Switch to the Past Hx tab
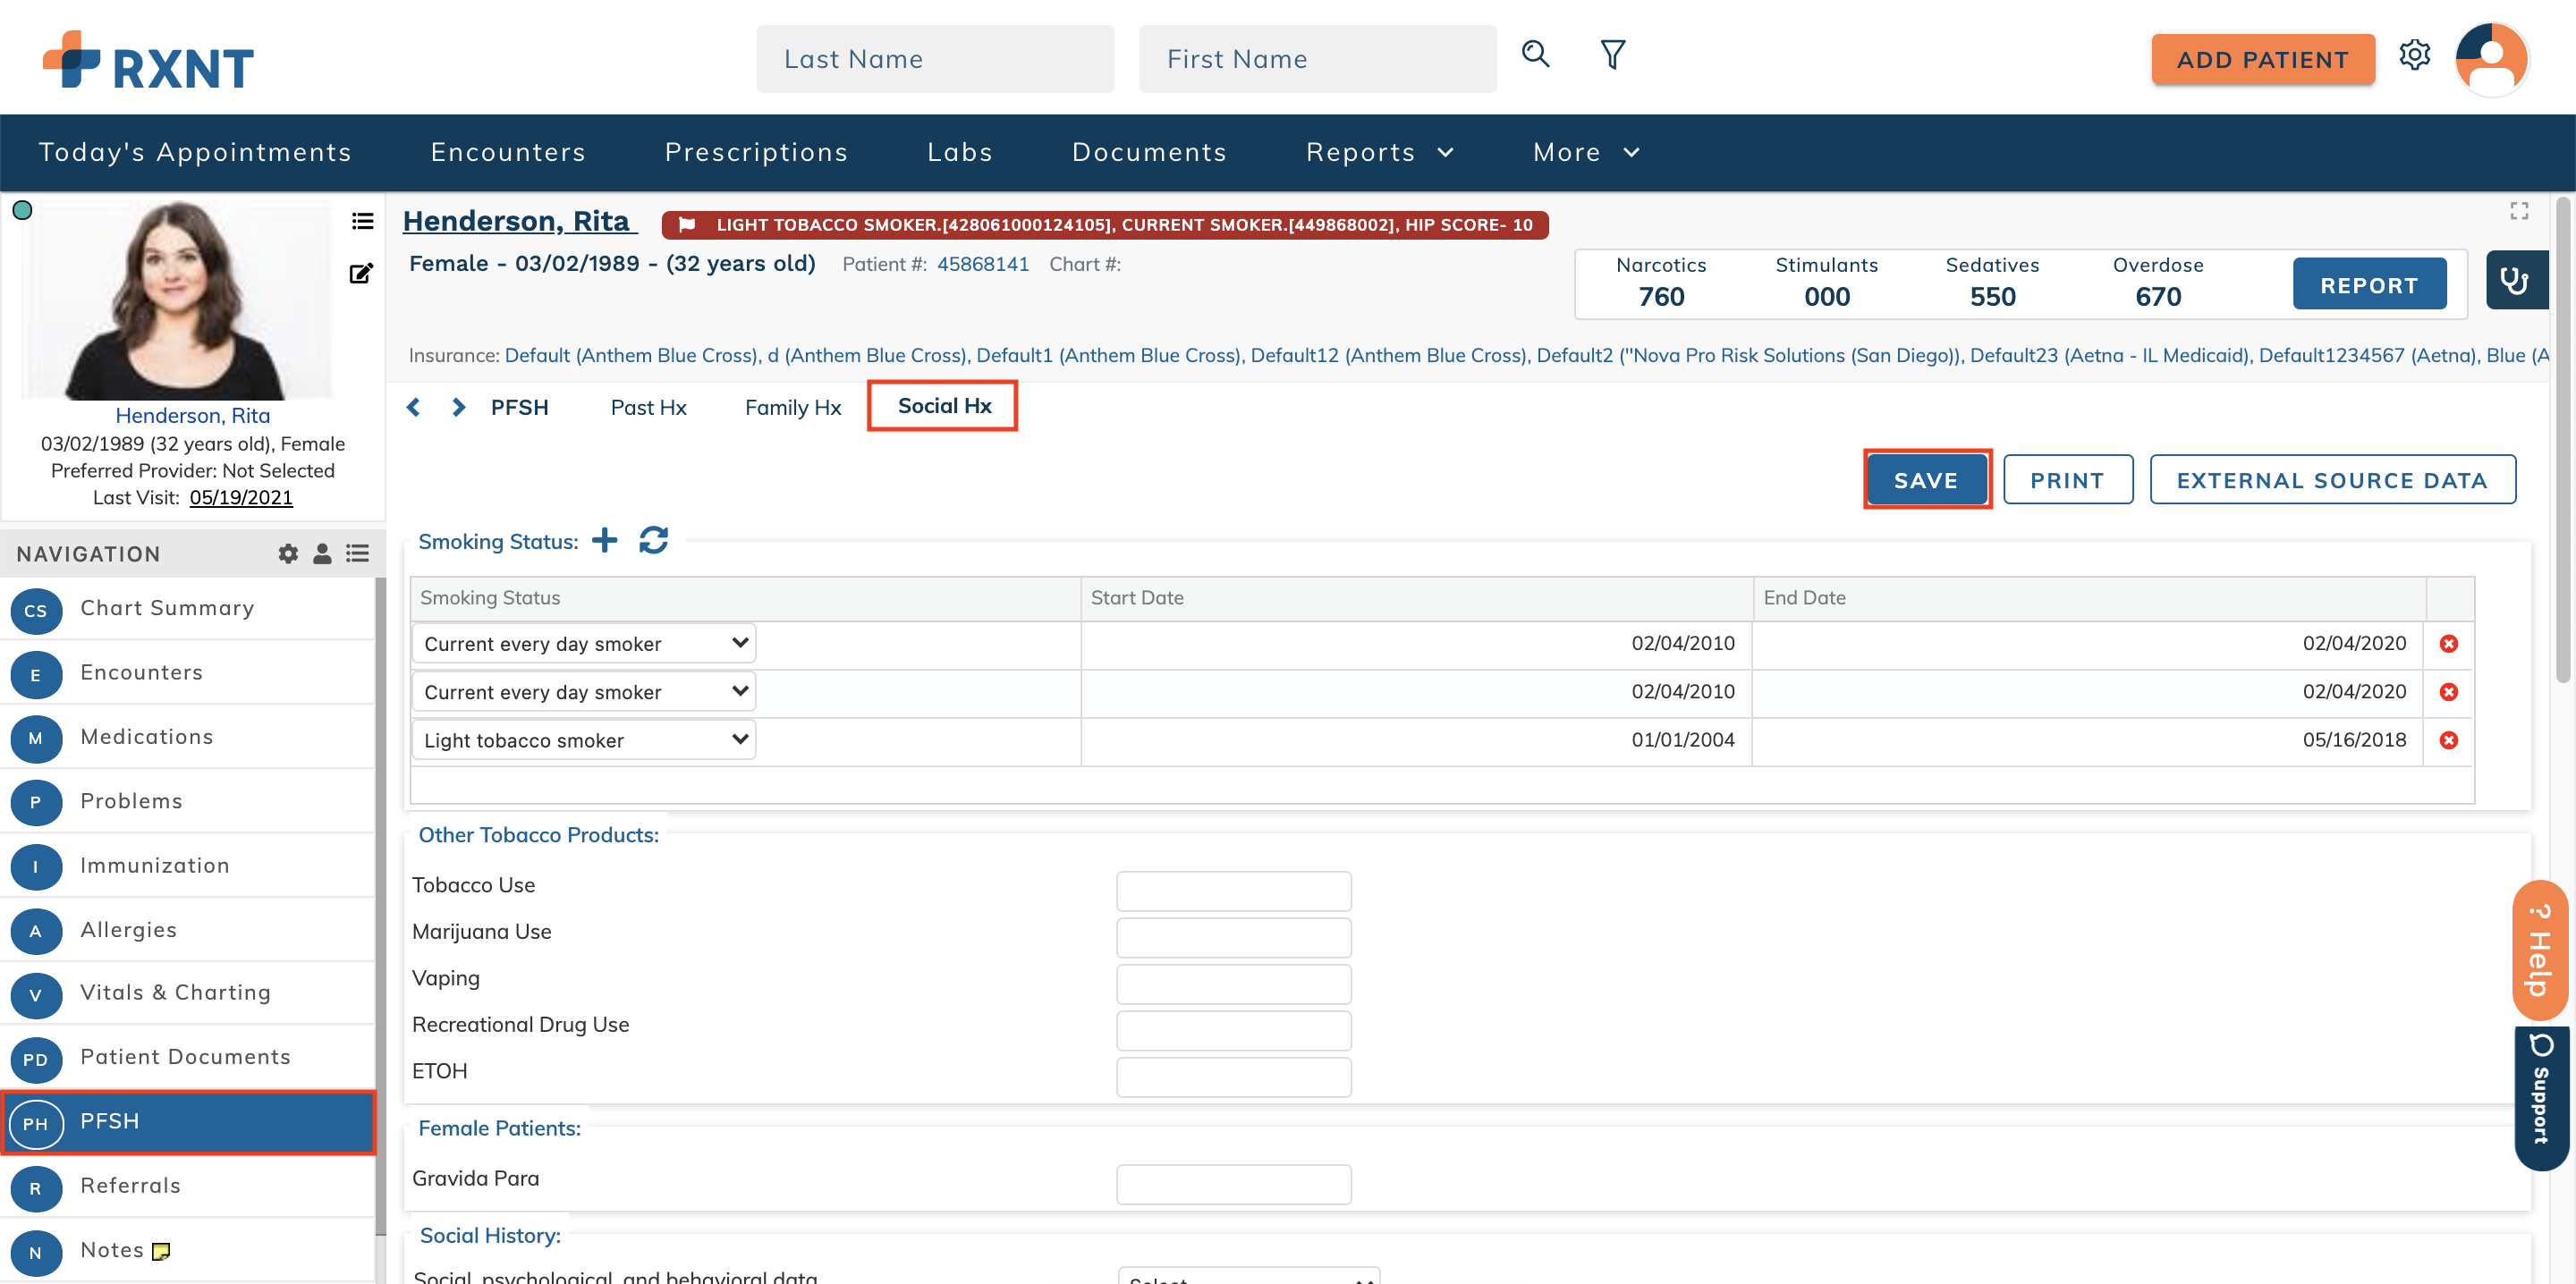 (648, 407)
